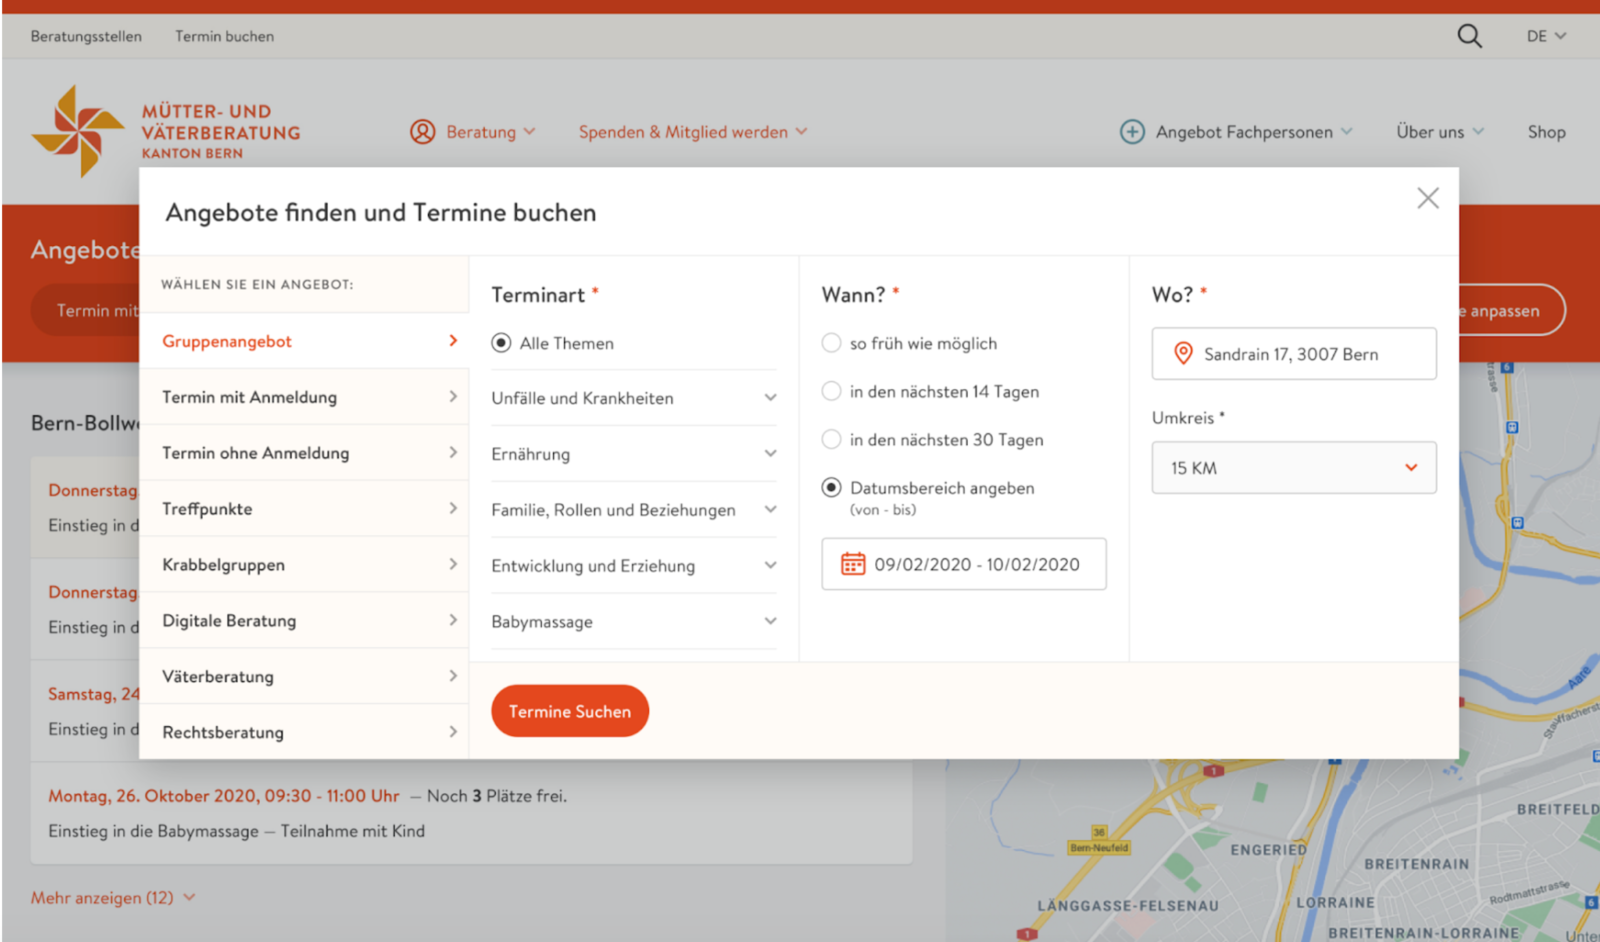Expand Unfälle und Krankheiten topic
The width and height of the screenshot is (1600, 942).
pyautogui.click(x=770, y=398)
